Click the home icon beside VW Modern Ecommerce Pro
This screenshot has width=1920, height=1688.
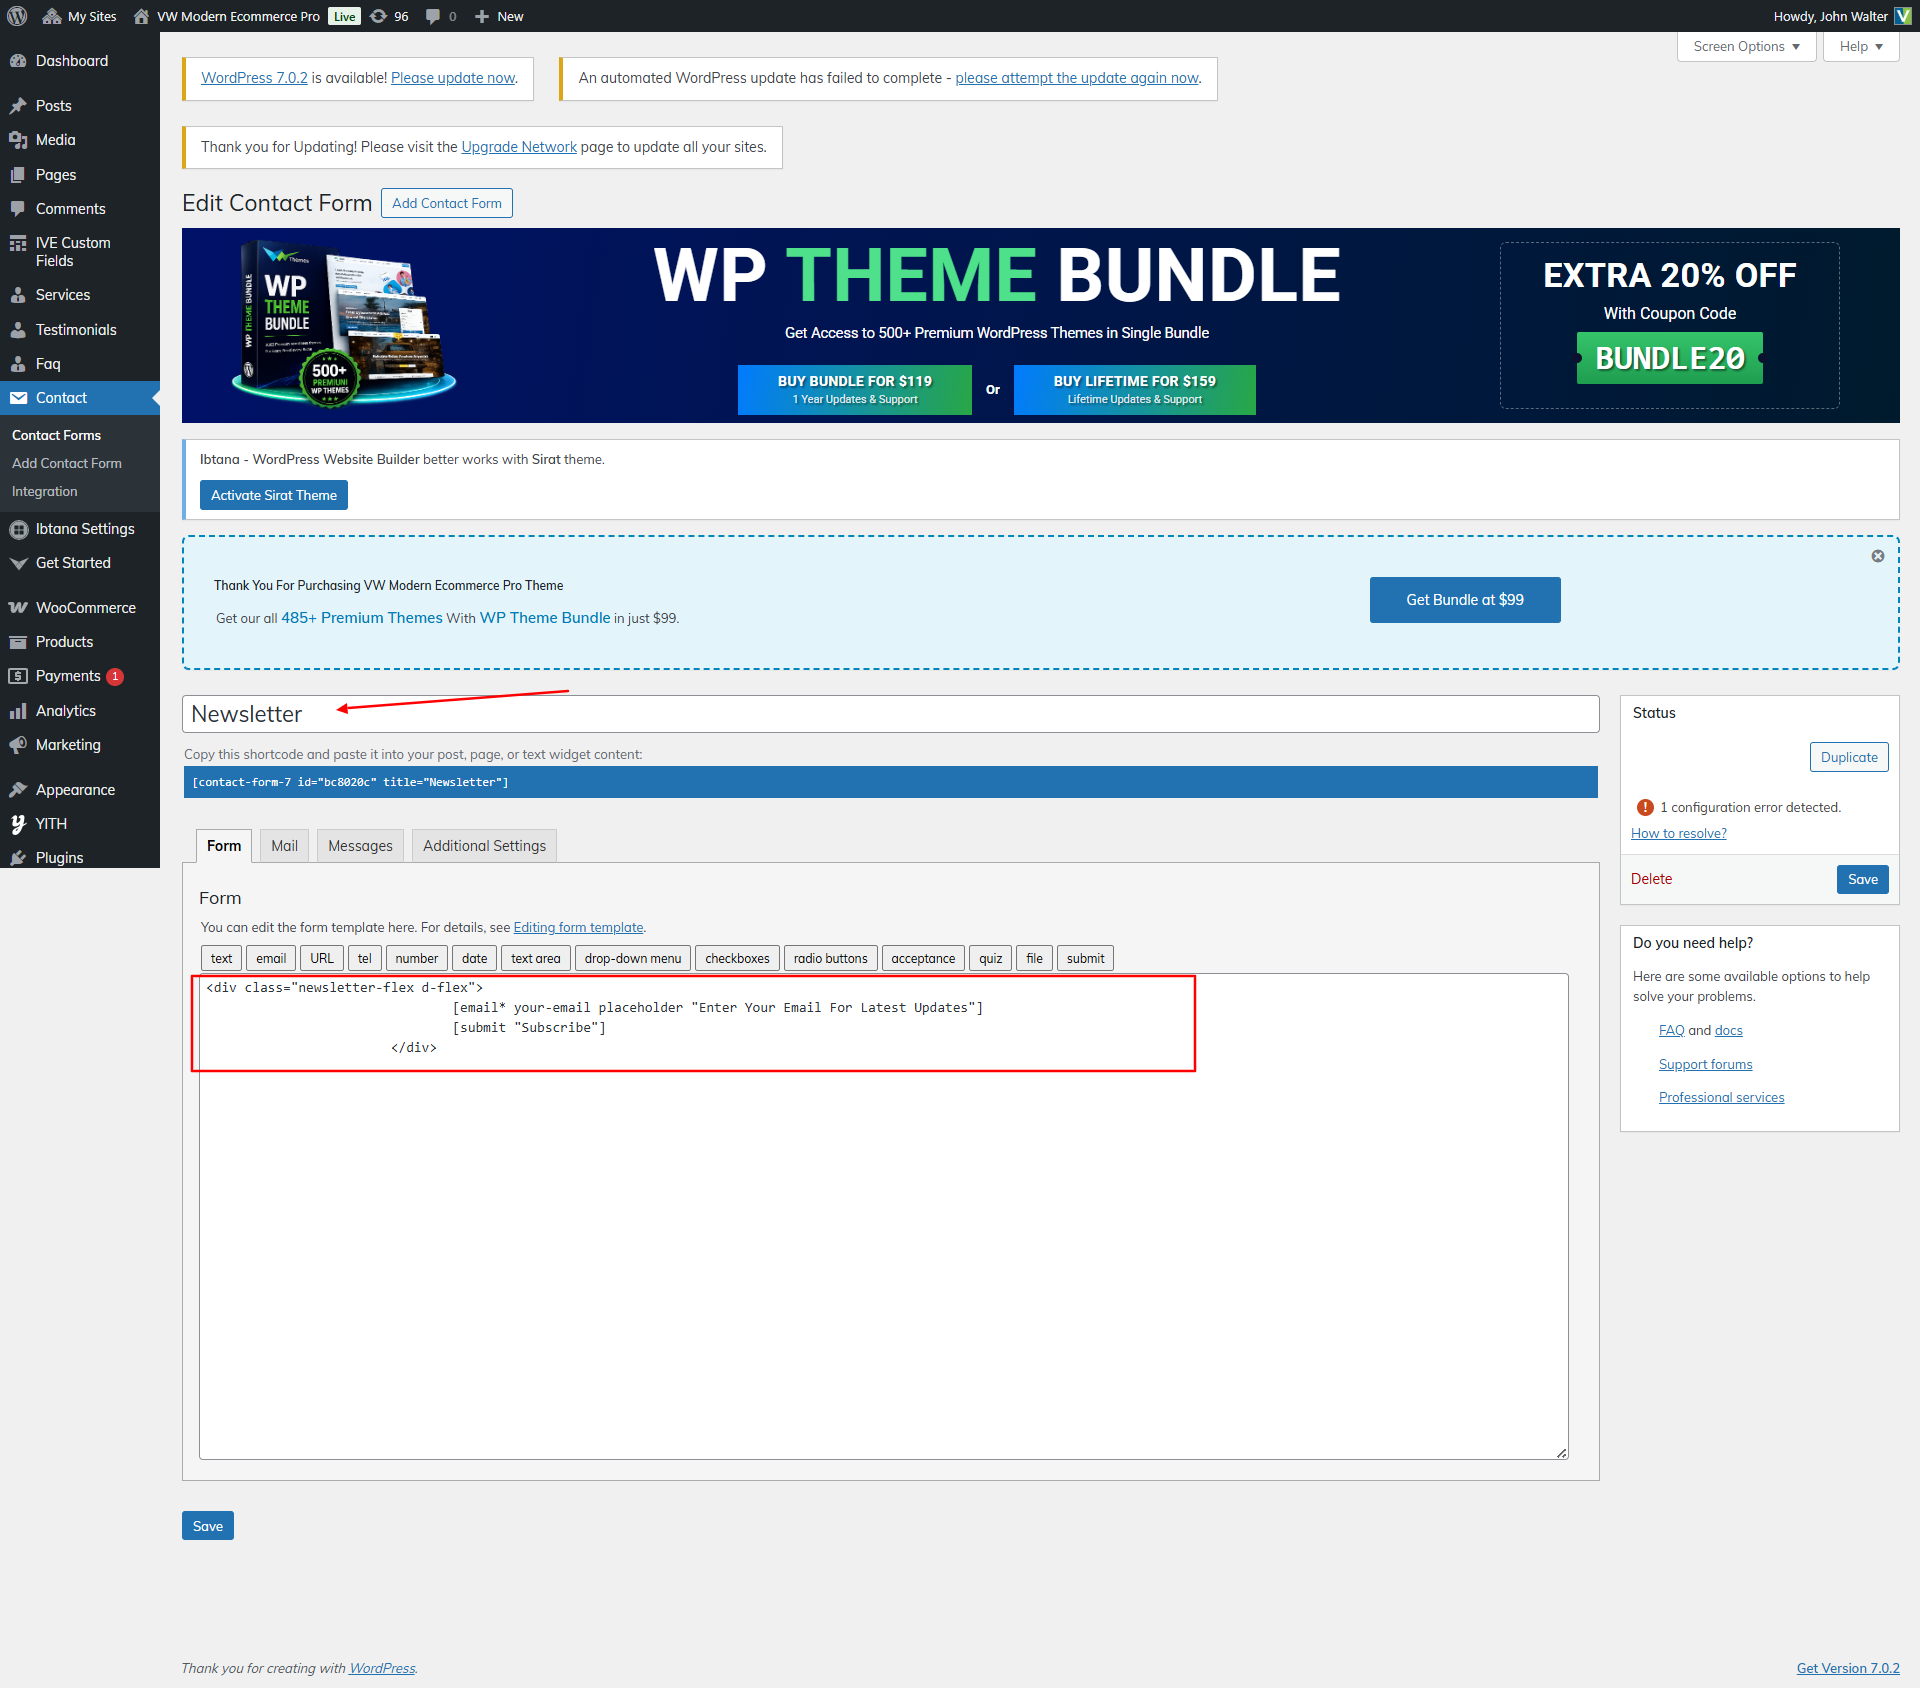[141, 16]
